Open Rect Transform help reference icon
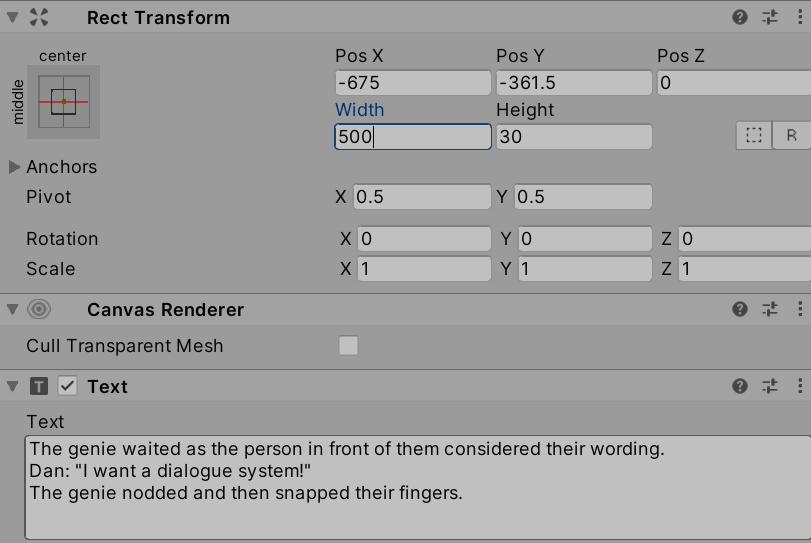This screenshot has height=543, width=811. [740, 17]
